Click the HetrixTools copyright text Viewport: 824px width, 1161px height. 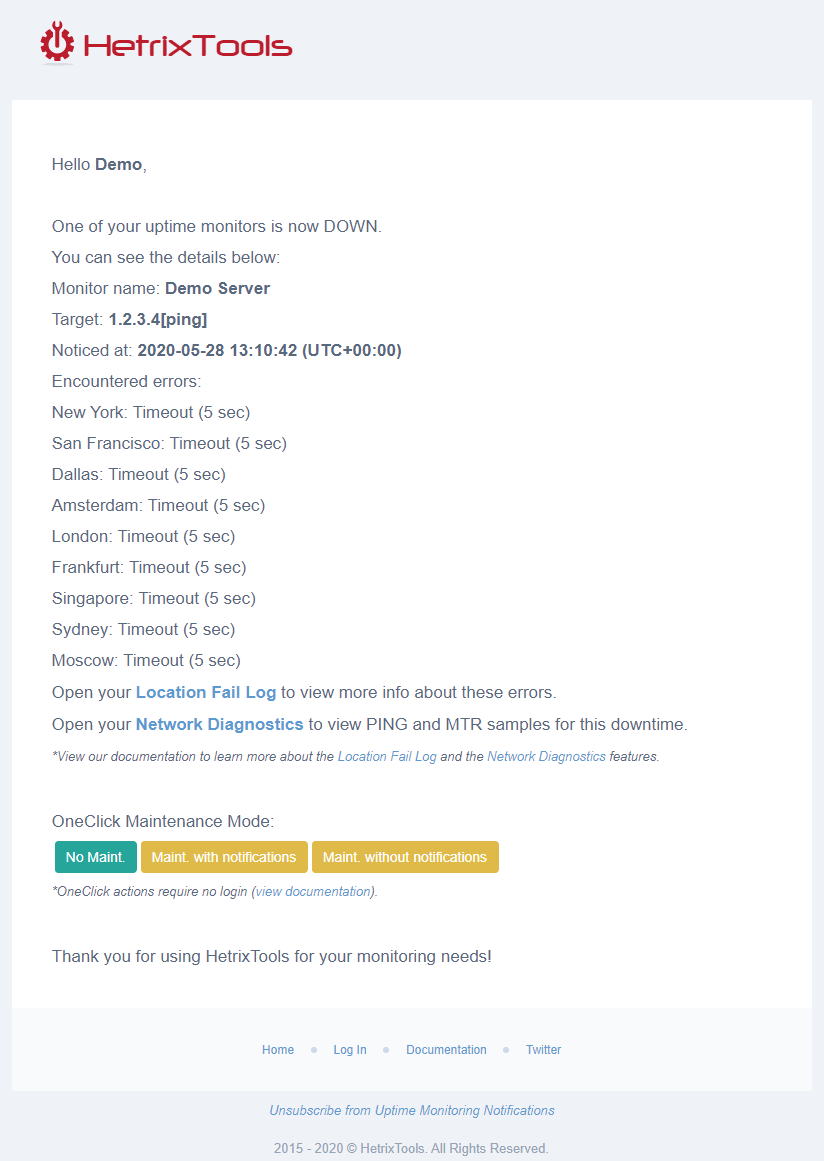(411, 1148)
